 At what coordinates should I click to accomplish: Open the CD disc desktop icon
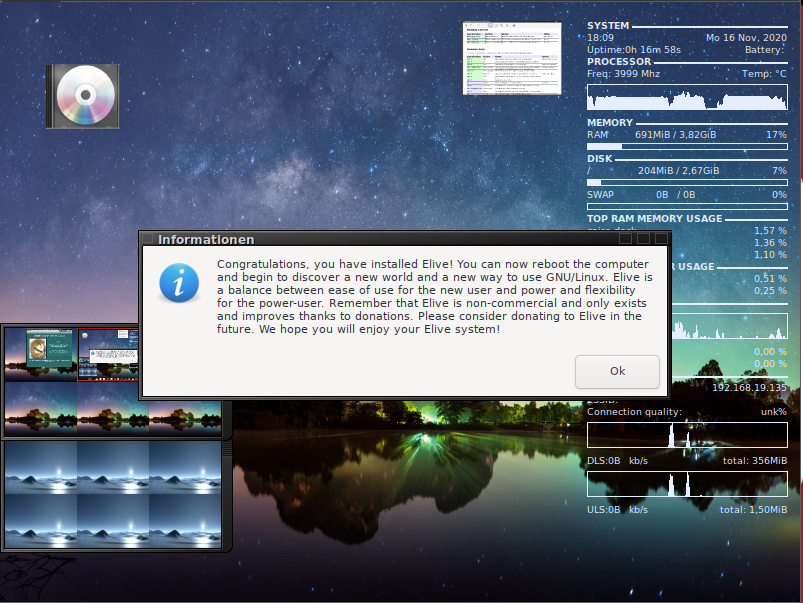(x=83, y=96)
